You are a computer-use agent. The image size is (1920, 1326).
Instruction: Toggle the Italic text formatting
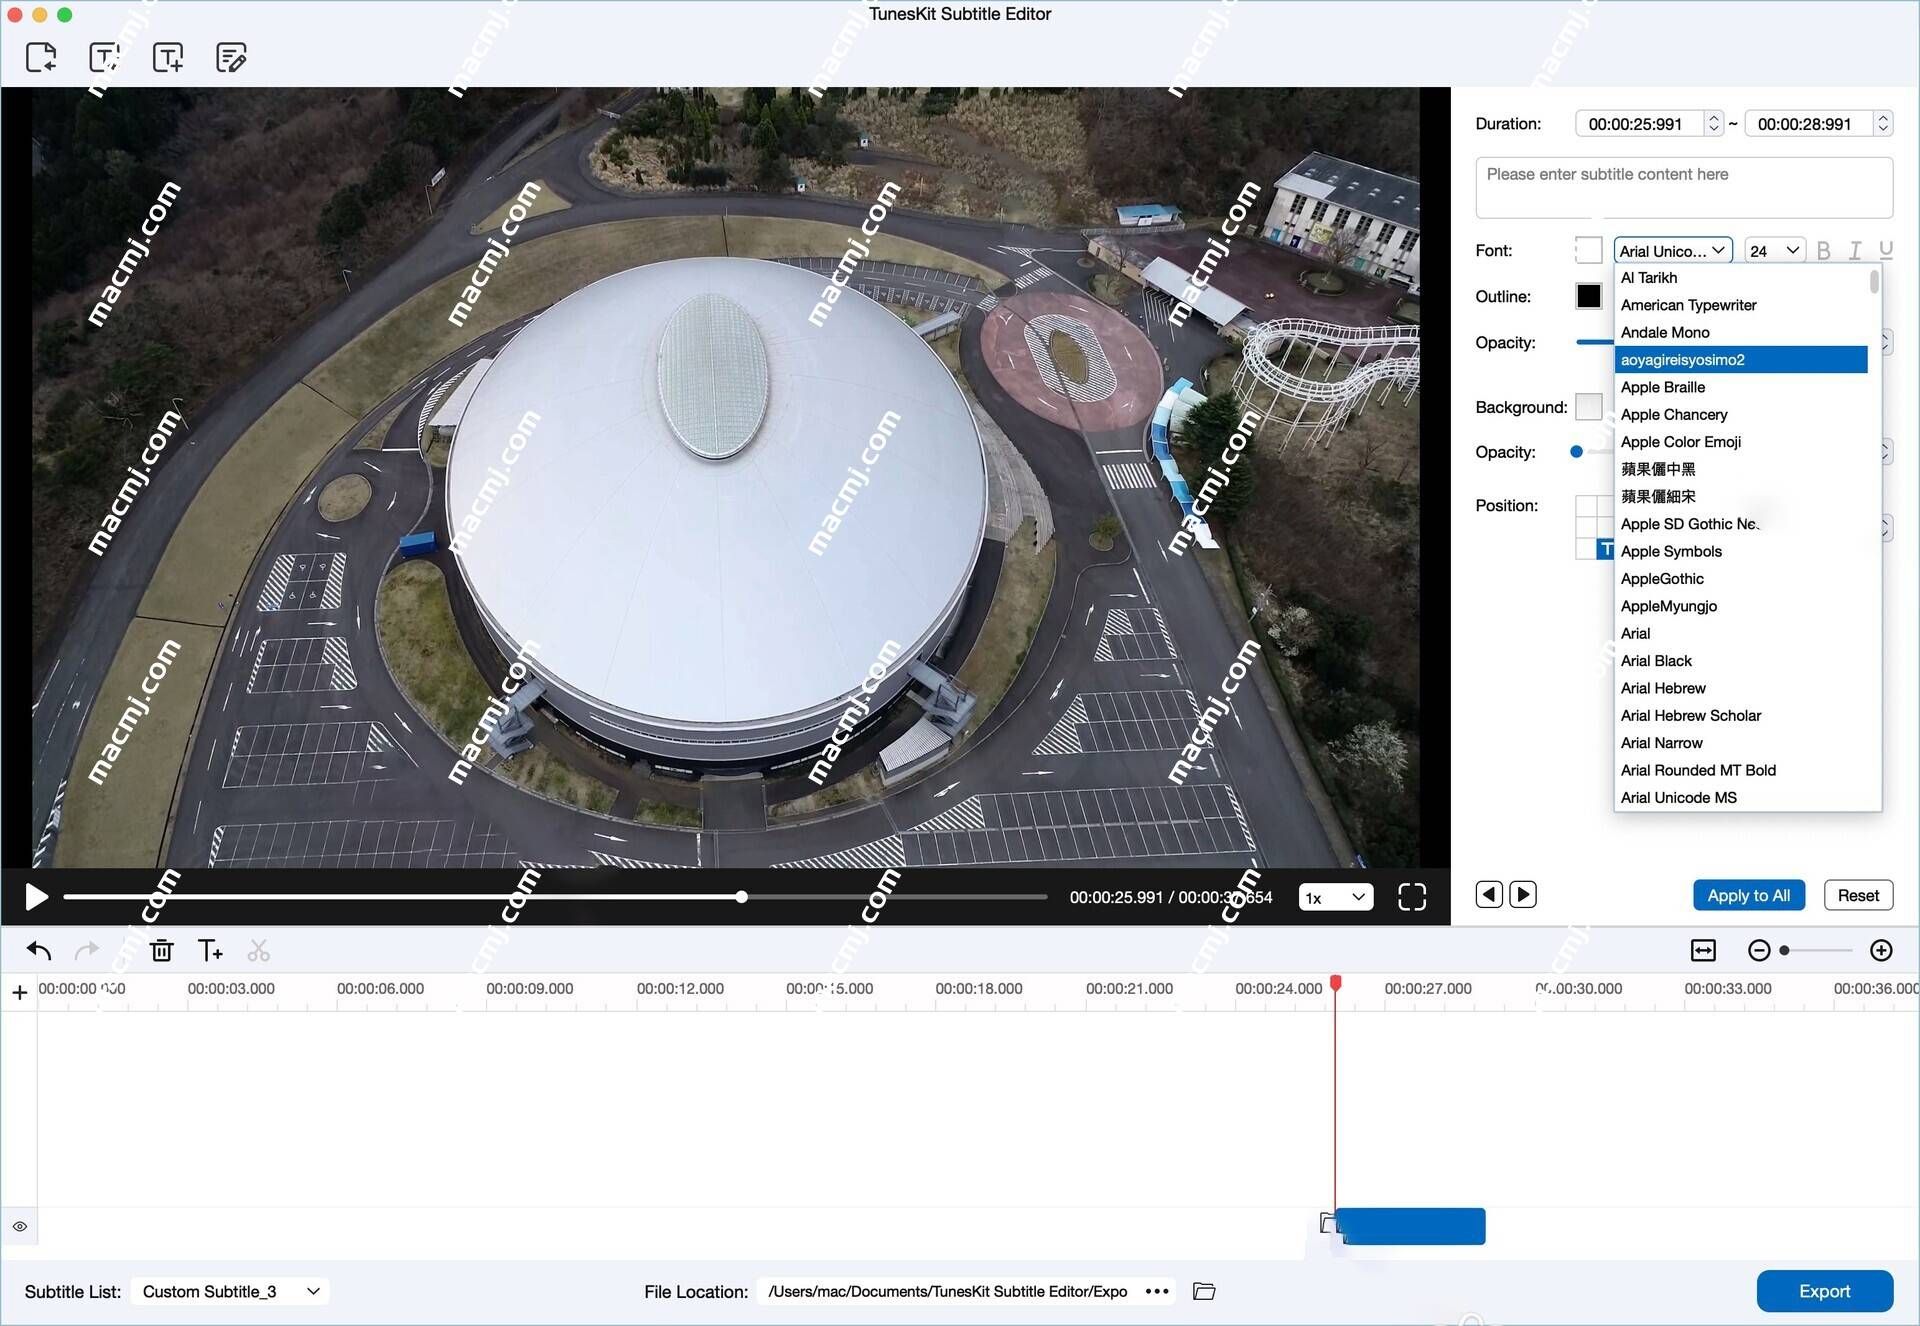(1854, 251)
